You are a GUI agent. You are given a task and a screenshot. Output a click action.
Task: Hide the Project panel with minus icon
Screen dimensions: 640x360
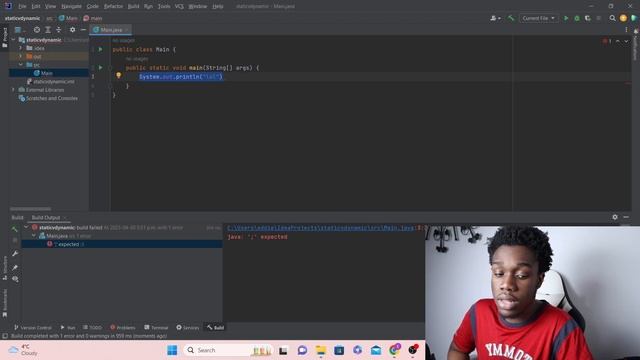pyautogui.click(x=83, y=30)
